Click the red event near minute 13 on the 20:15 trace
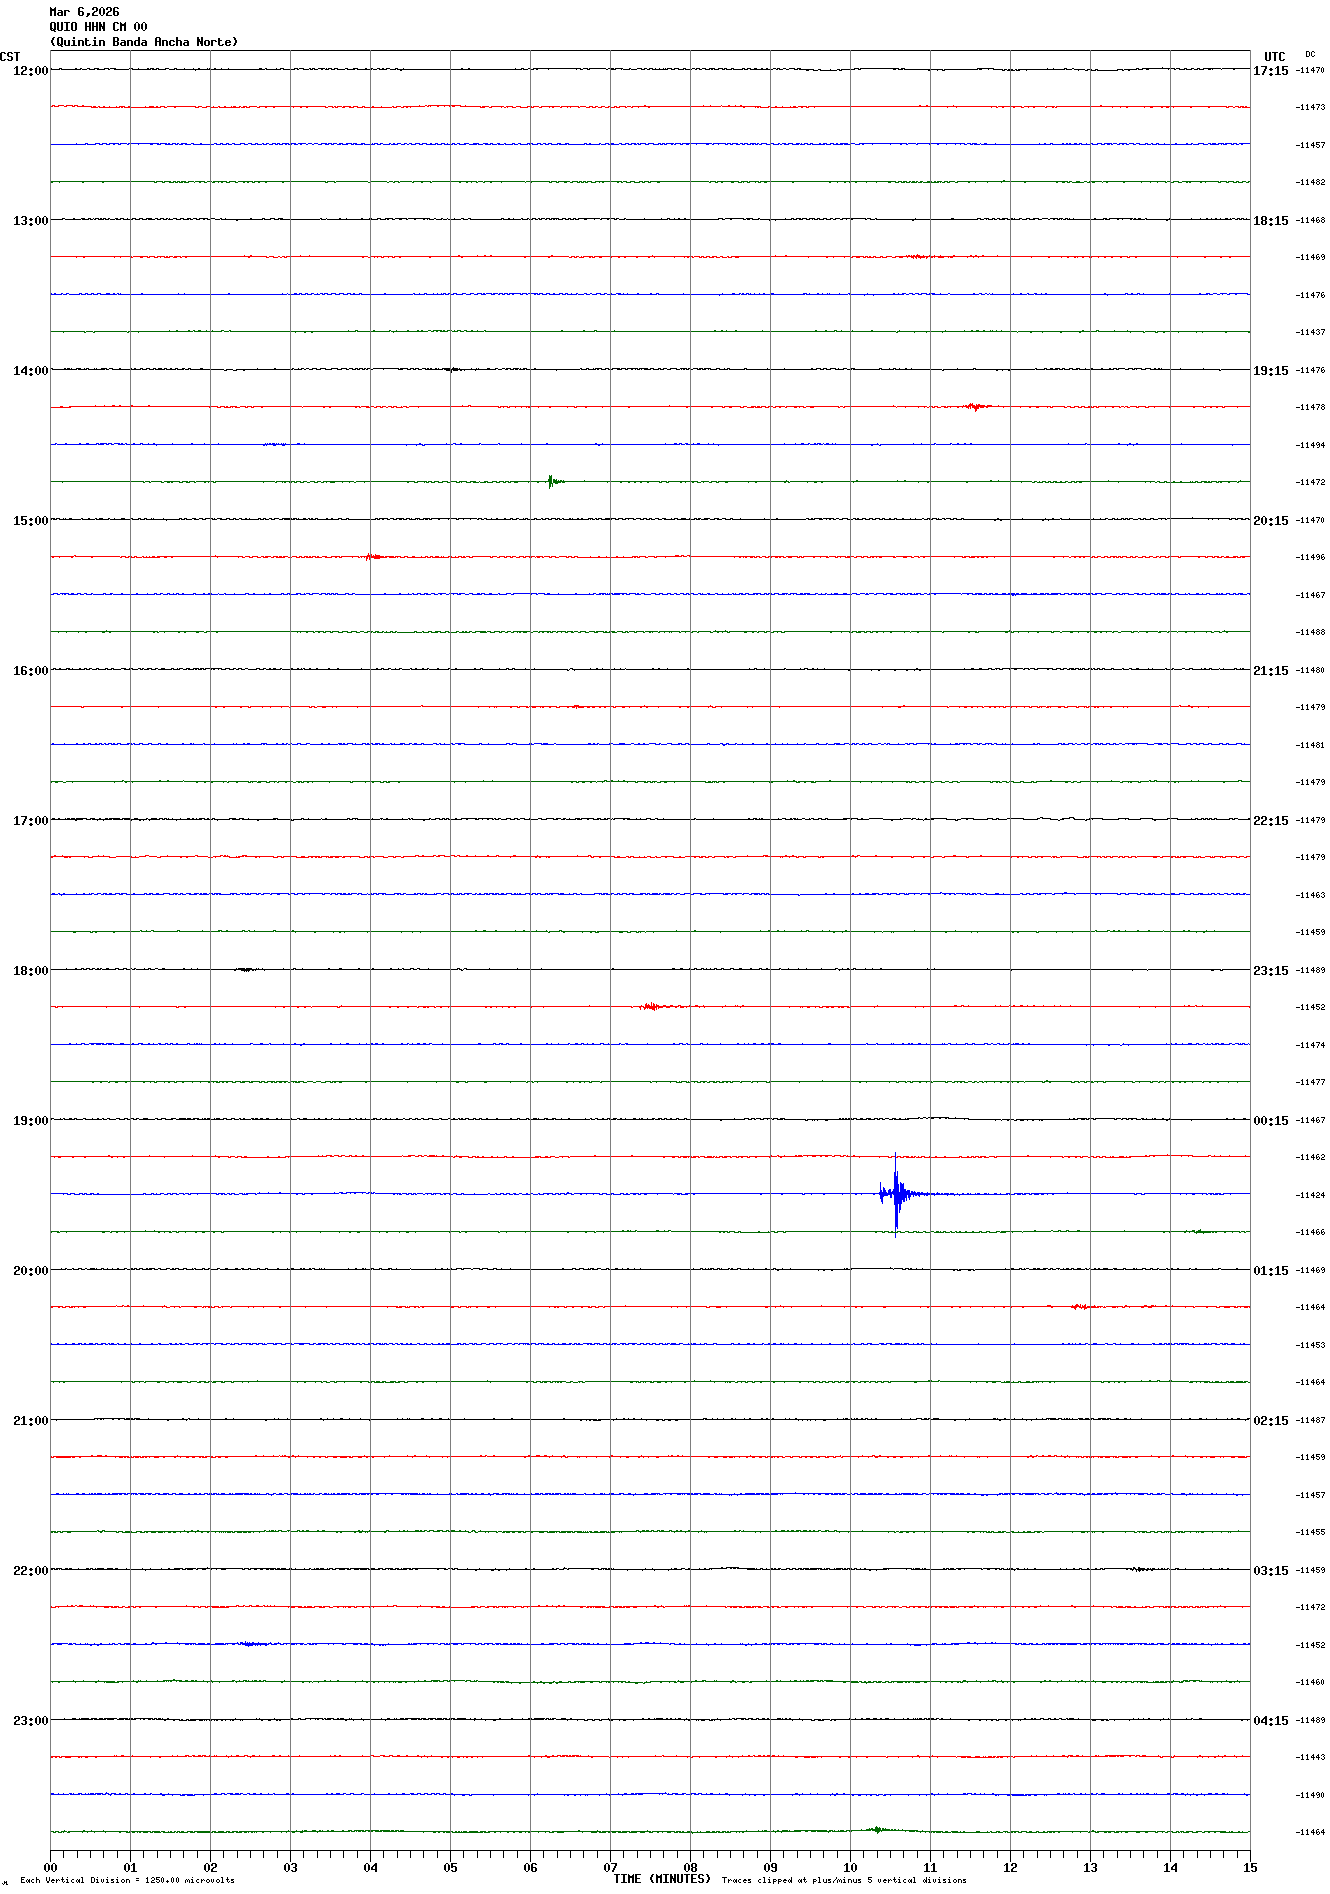Screen dimensions: 1330x1894 [1079, 1307]
